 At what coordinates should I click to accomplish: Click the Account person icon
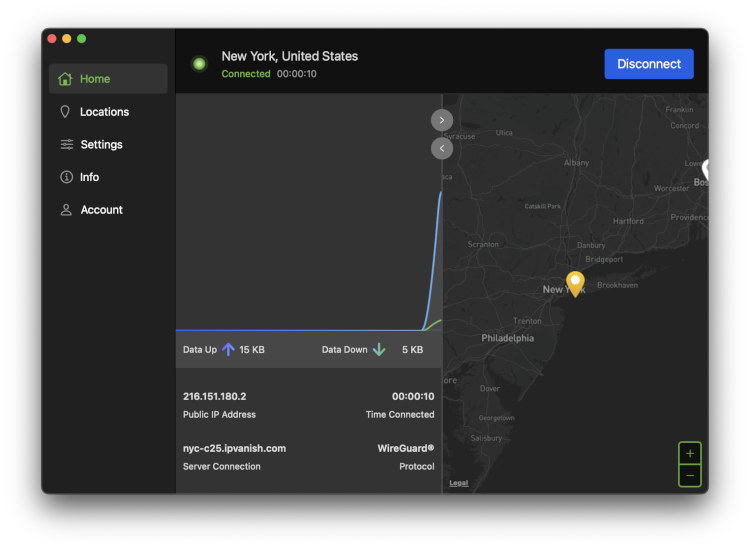point(66,210)
